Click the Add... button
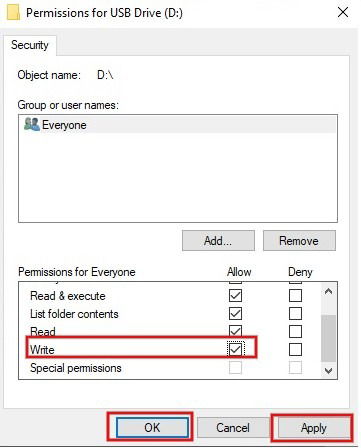This screenshot has width=361, height=448. (x=218, y=240)
